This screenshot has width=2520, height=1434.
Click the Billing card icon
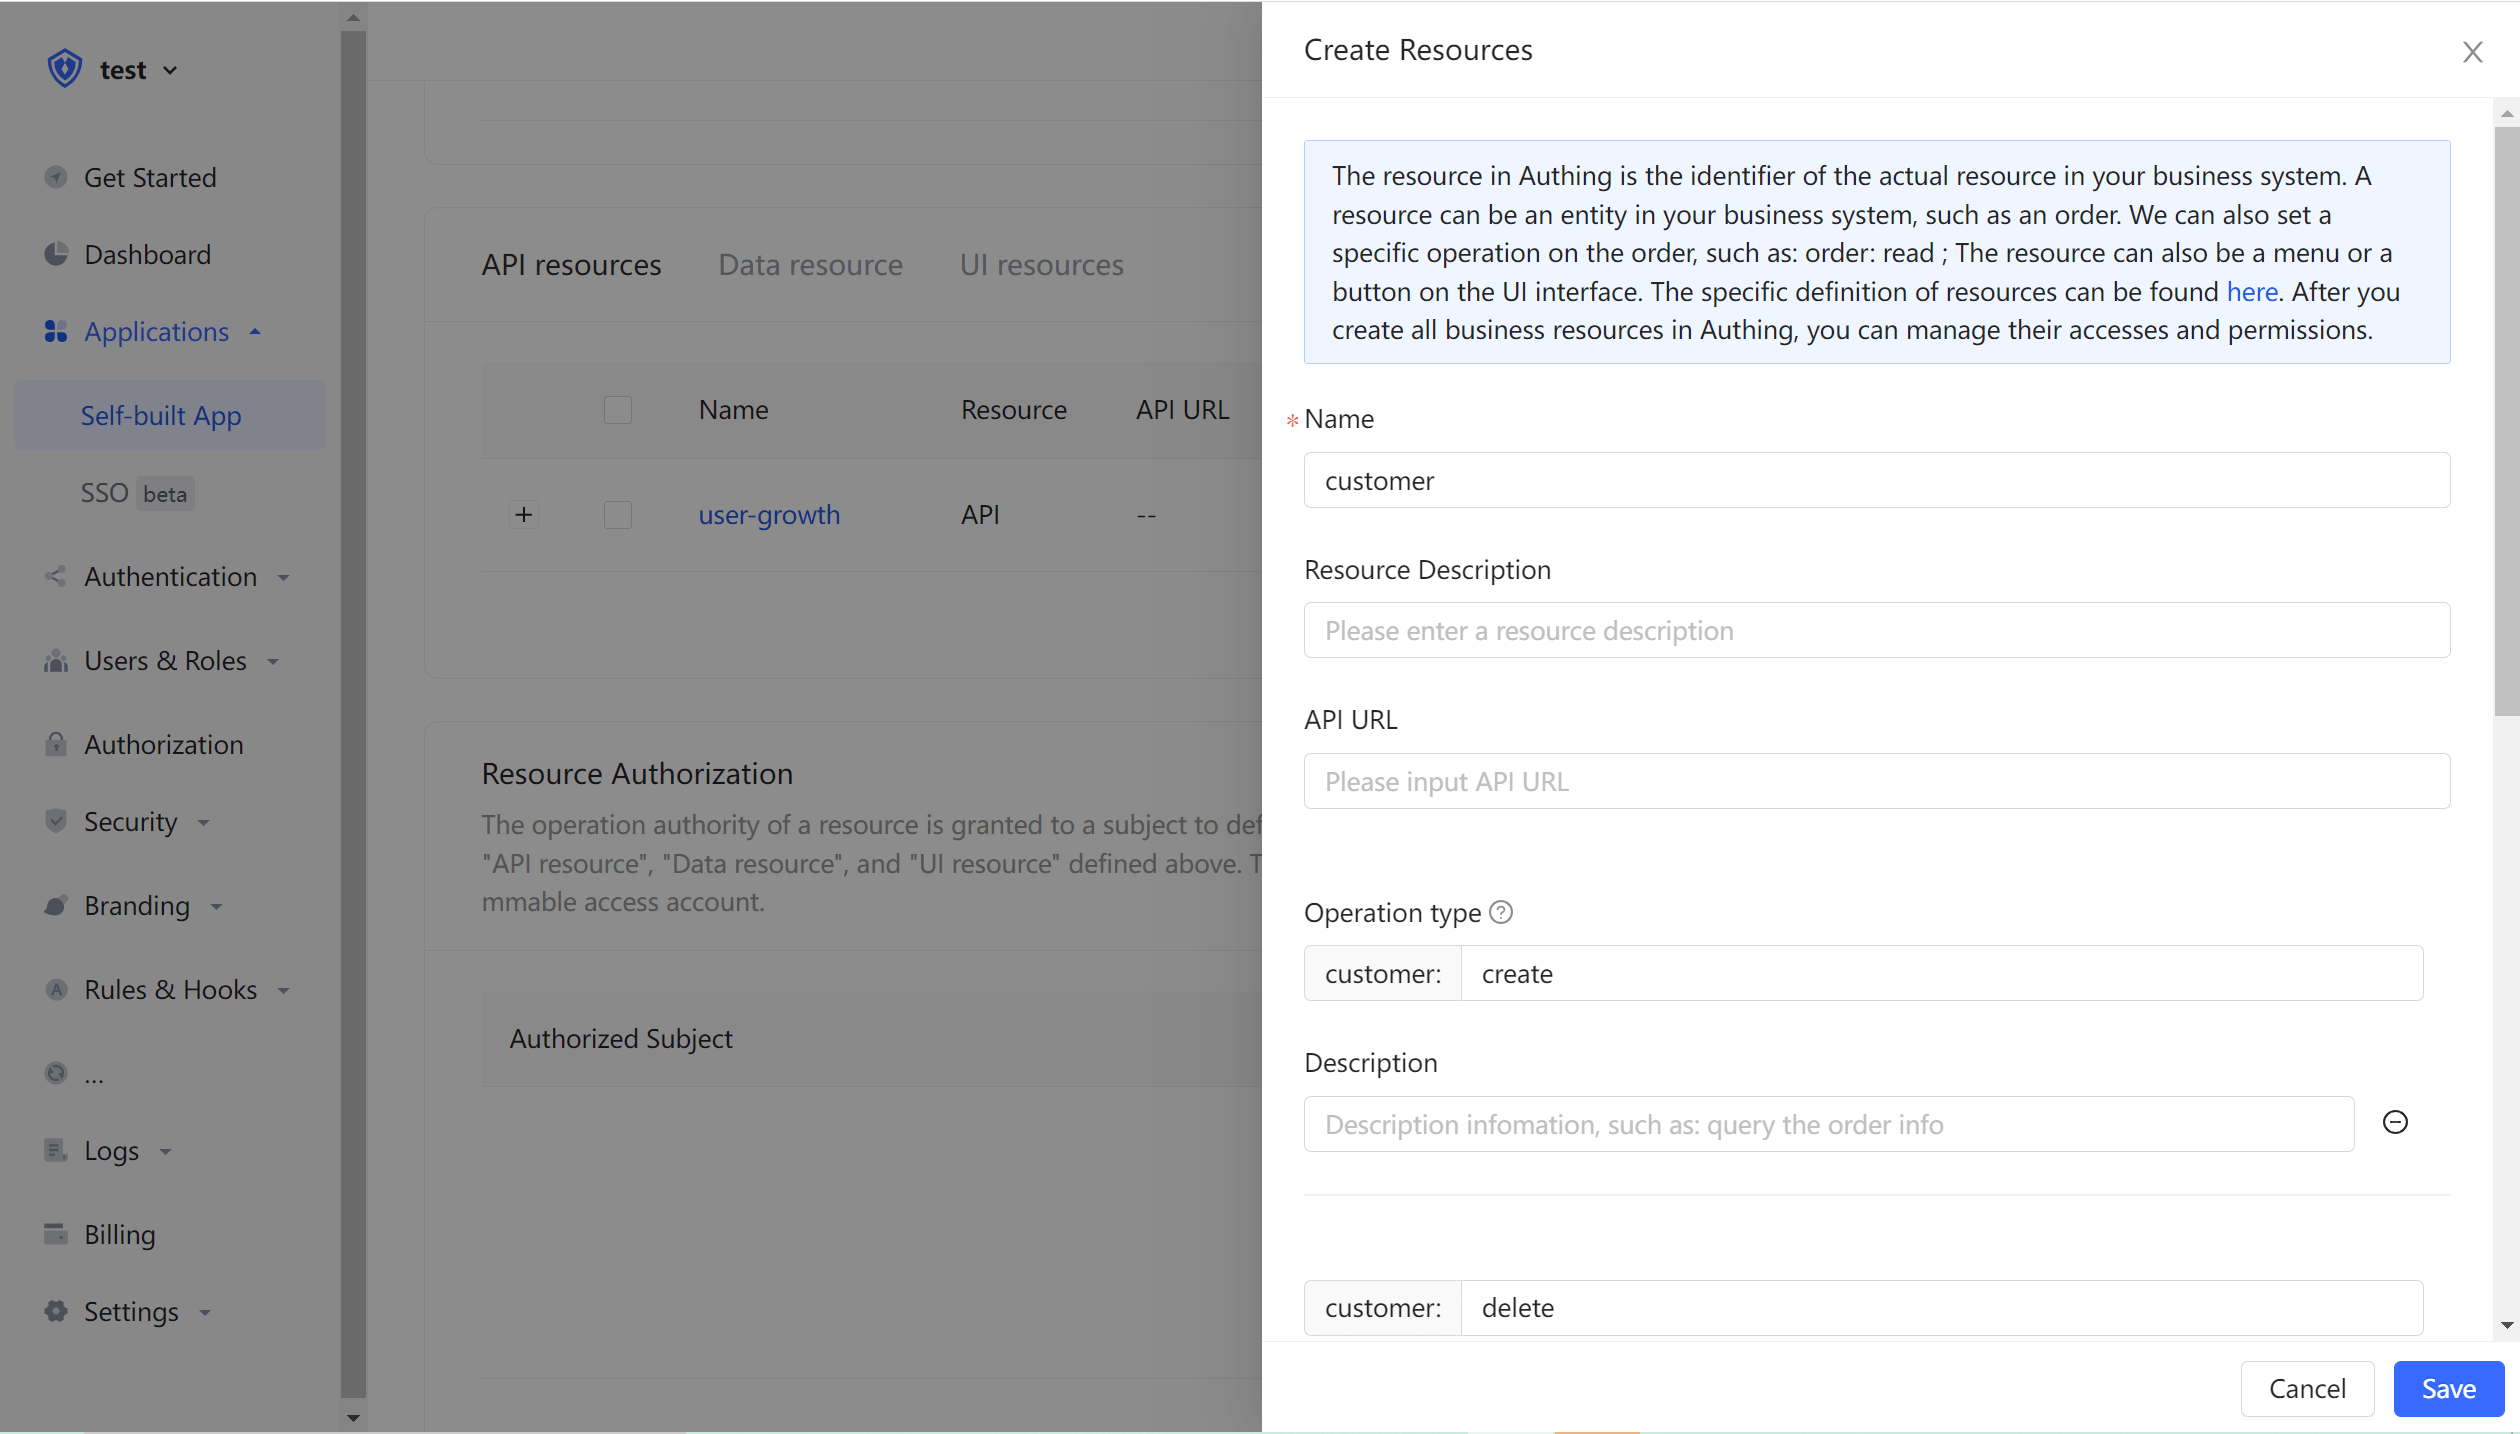[x=56, y=1233]
